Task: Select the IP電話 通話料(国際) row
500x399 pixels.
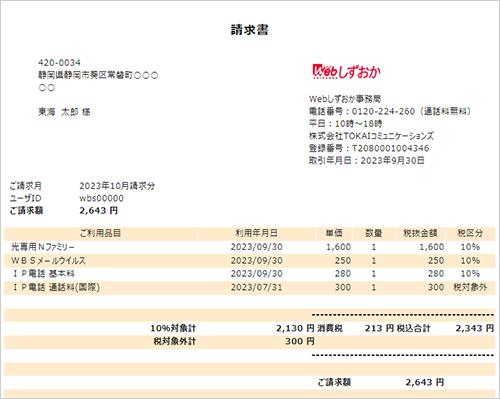Action: tap(250, 287)
